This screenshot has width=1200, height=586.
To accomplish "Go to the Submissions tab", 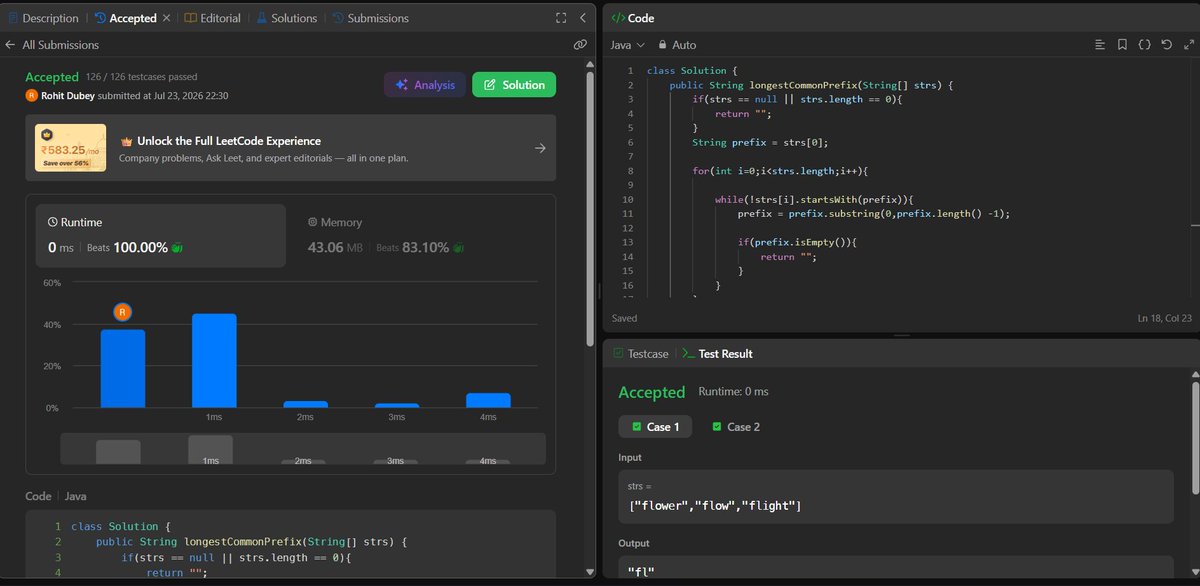I will pyautogui.click(x=370, y=18).
